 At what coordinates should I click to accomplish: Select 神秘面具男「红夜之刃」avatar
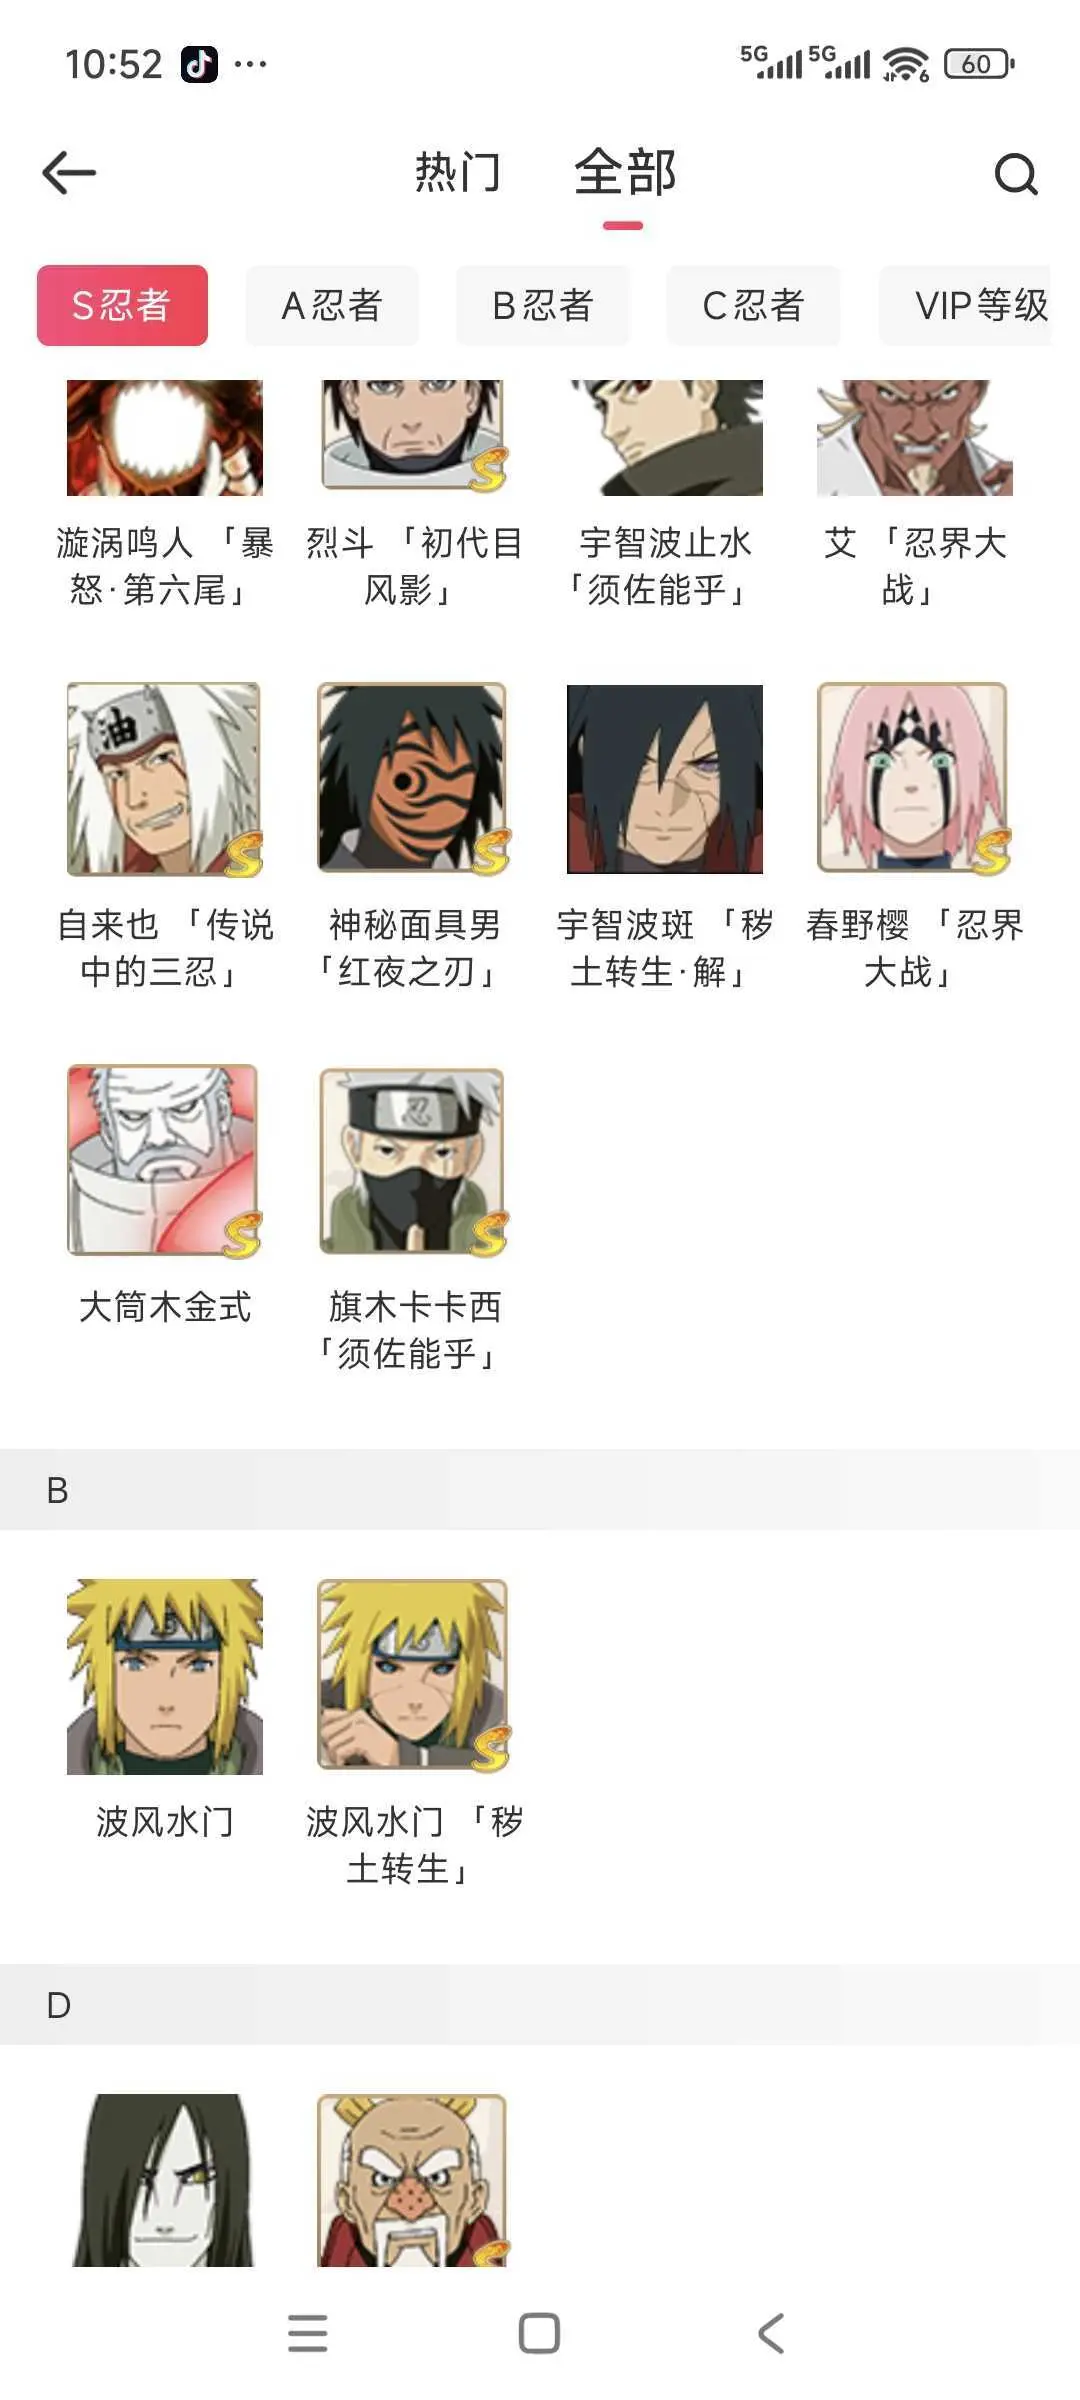414,779
